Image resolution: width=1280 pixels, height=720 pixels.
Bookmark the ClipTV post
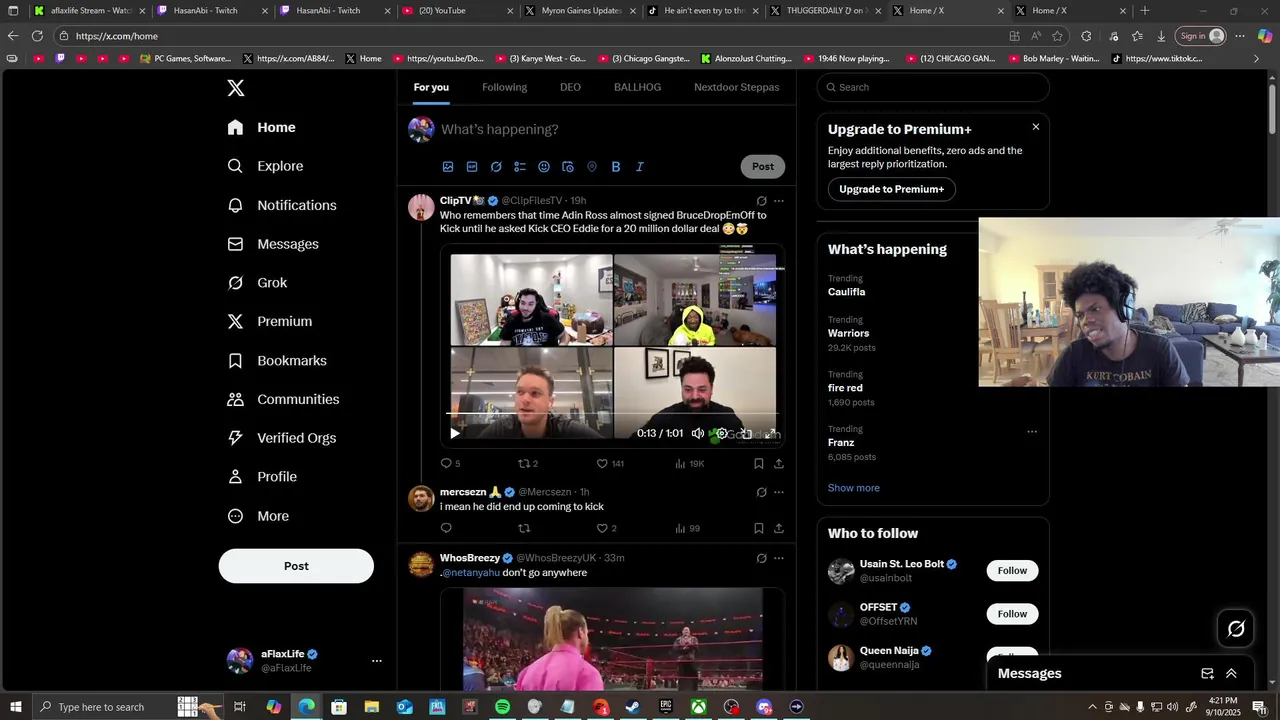(x=759, y=464)
